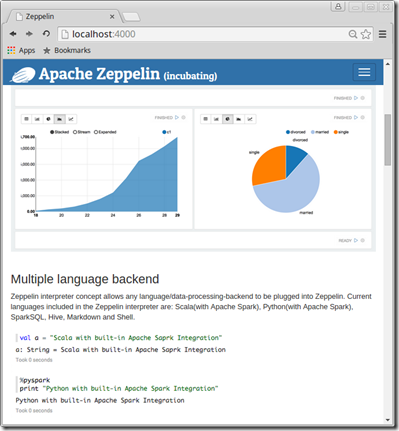399x431 pixels.
Task: Select bar chart view in left chart paragraph
Action: coord(37,119)
